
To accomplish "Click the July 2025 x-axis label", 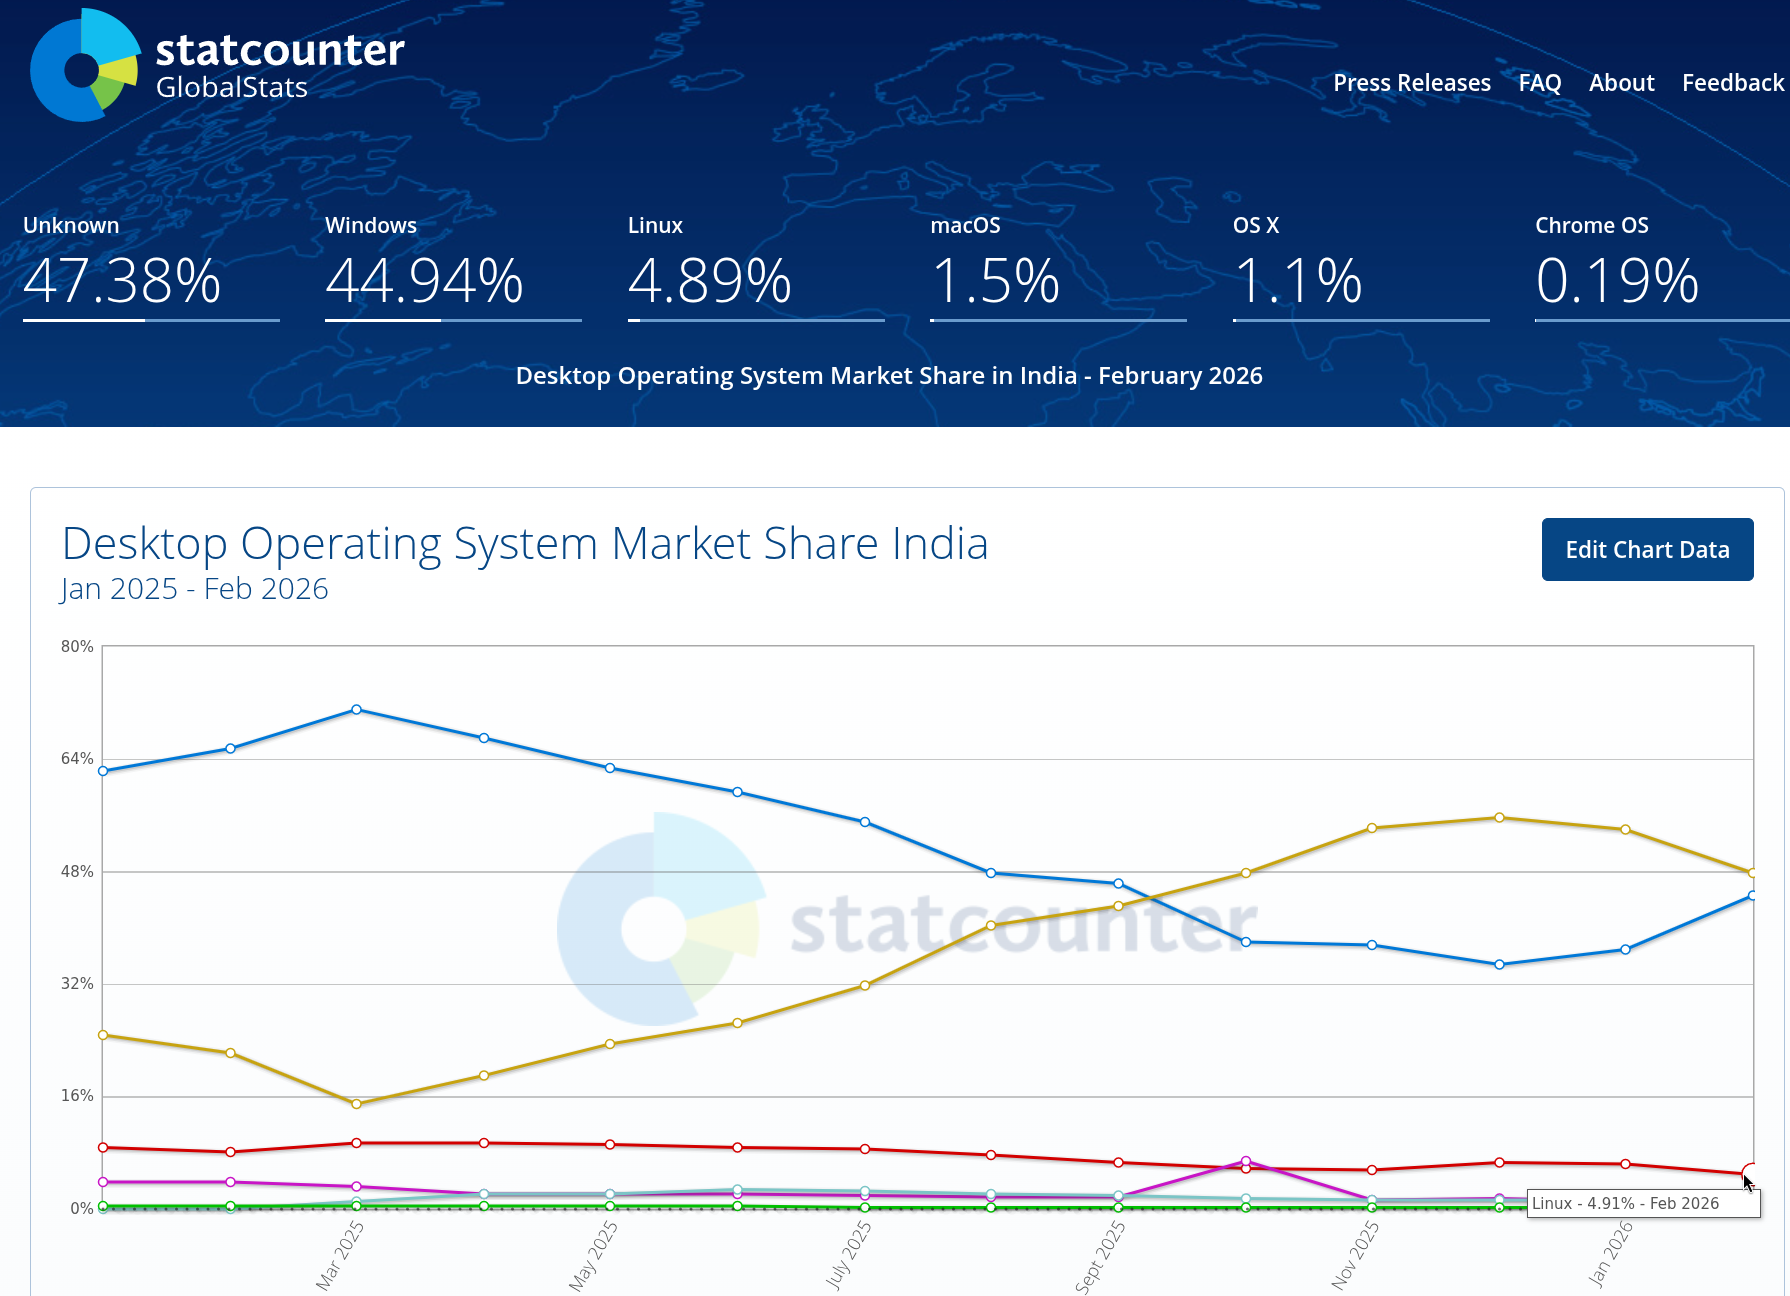I will [x=848, y=1255].
